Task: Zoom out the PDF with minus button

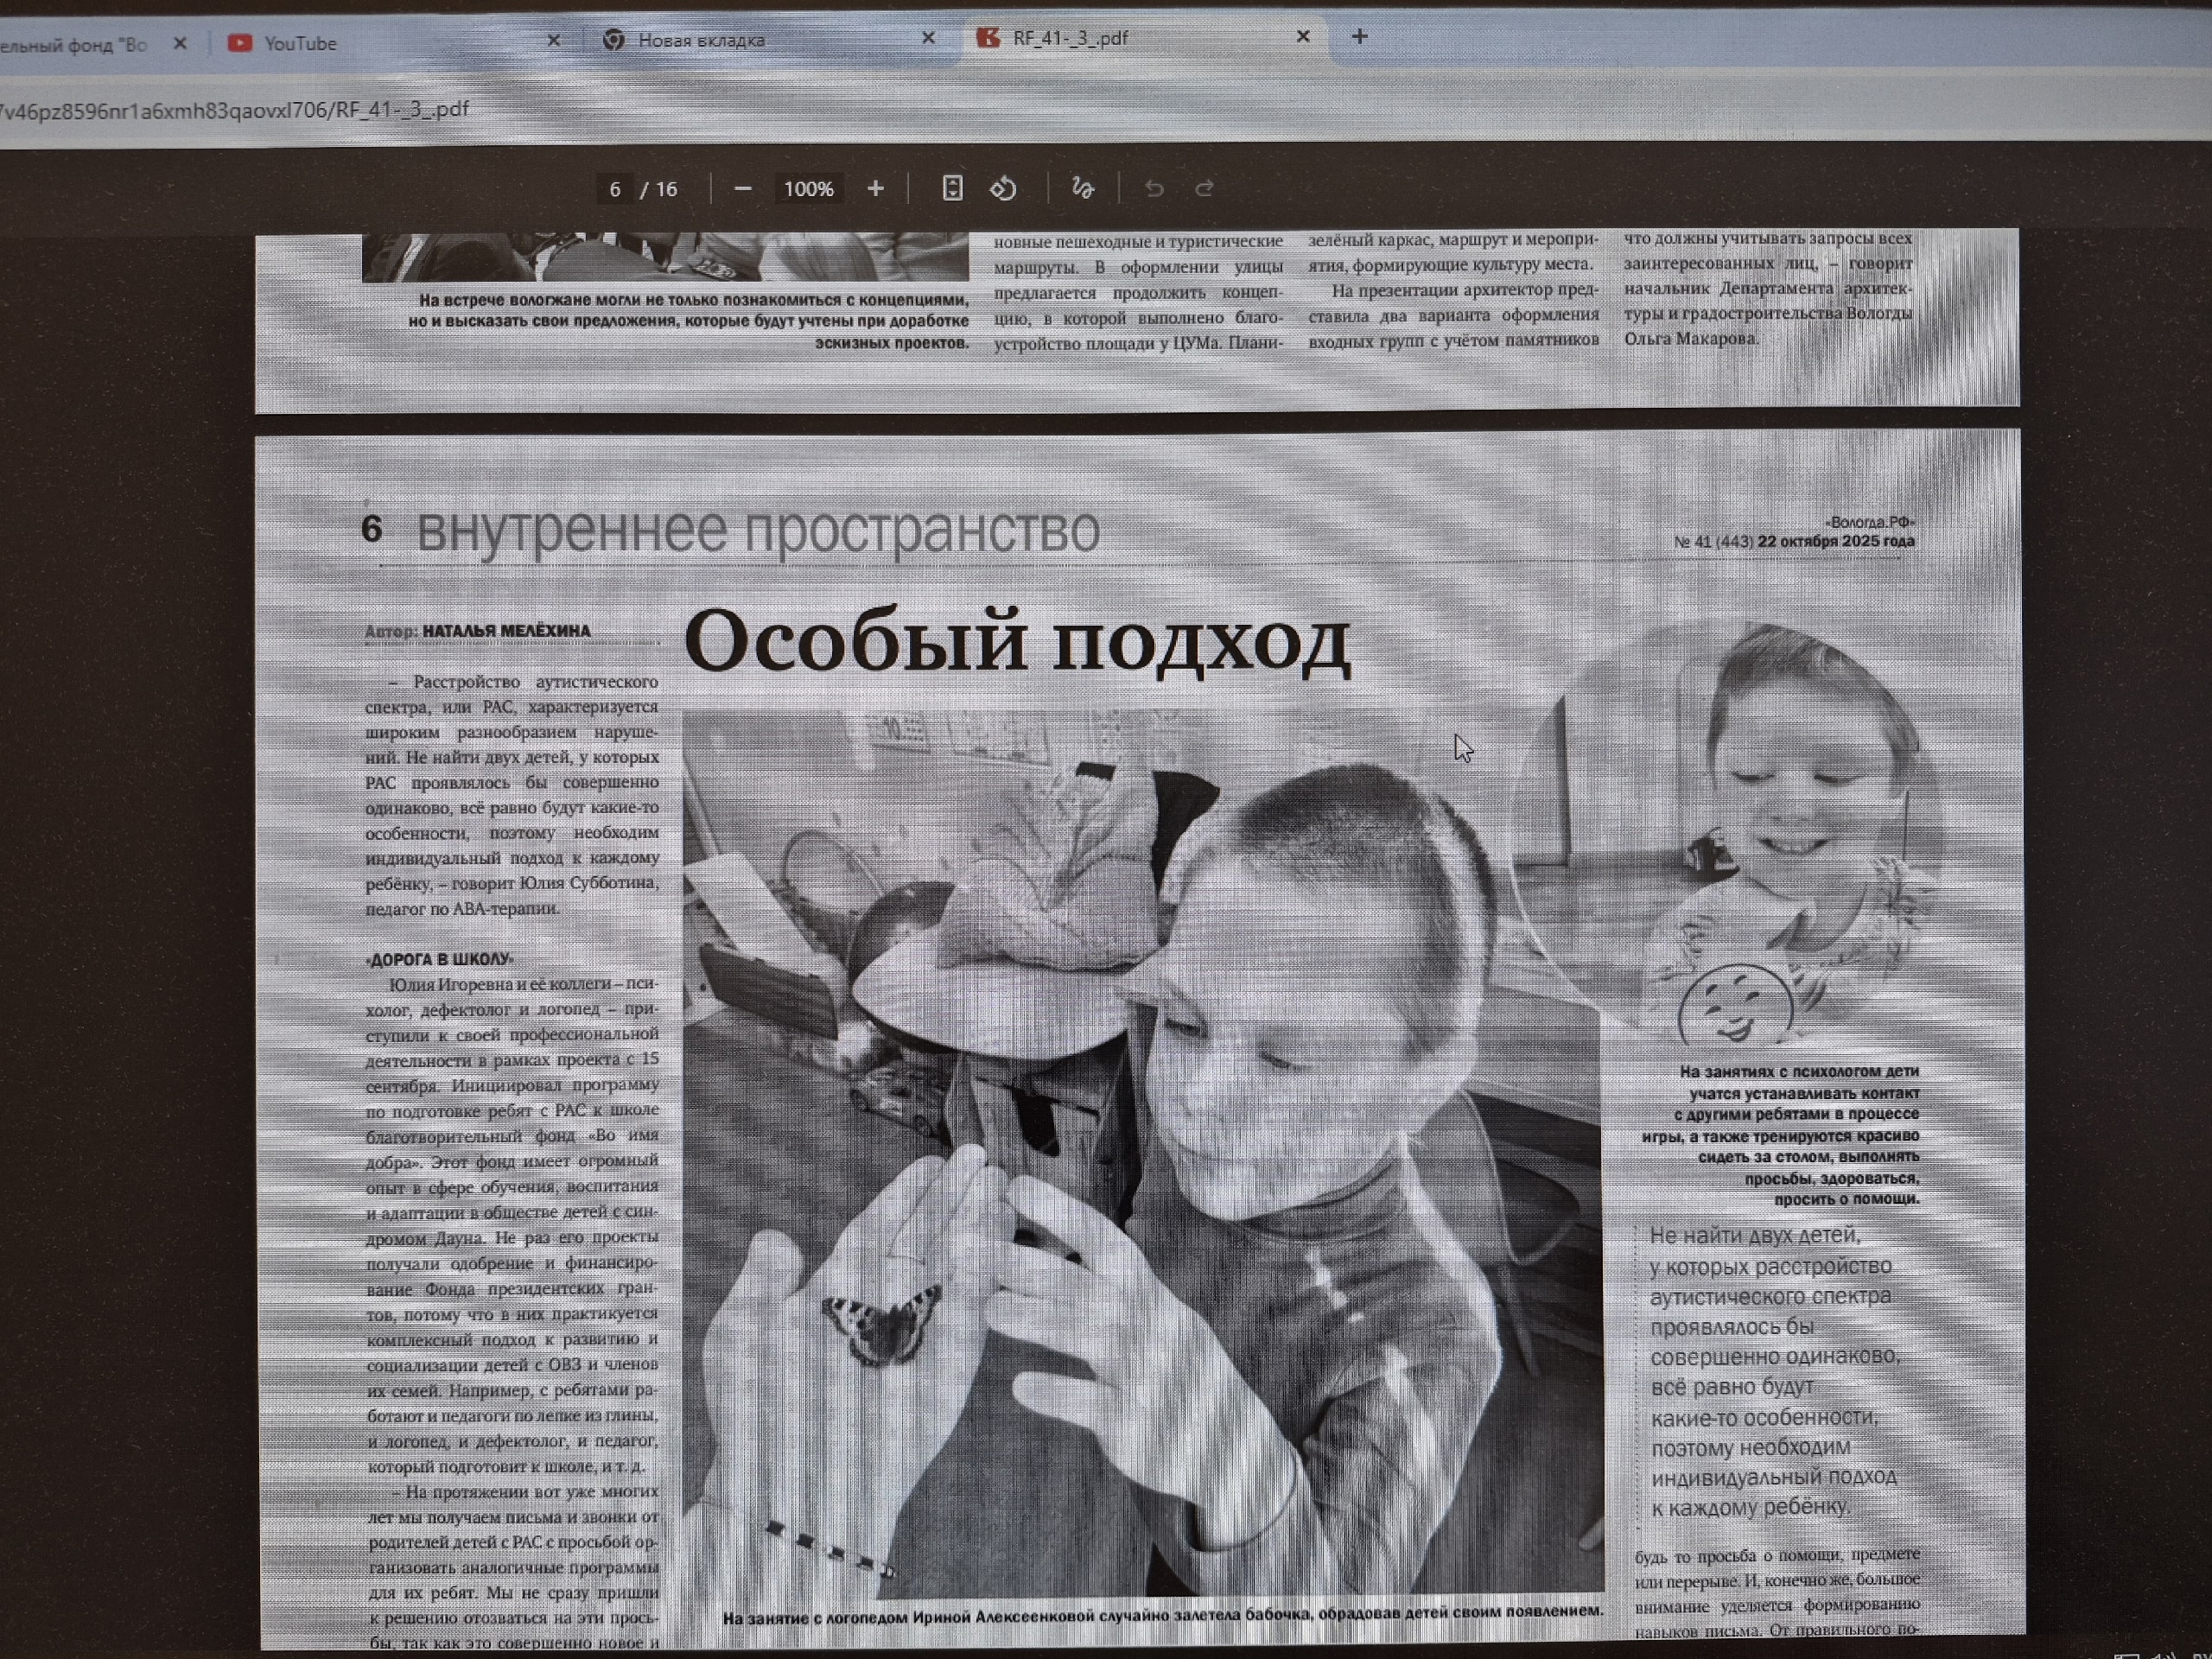Action: point(742,189)
